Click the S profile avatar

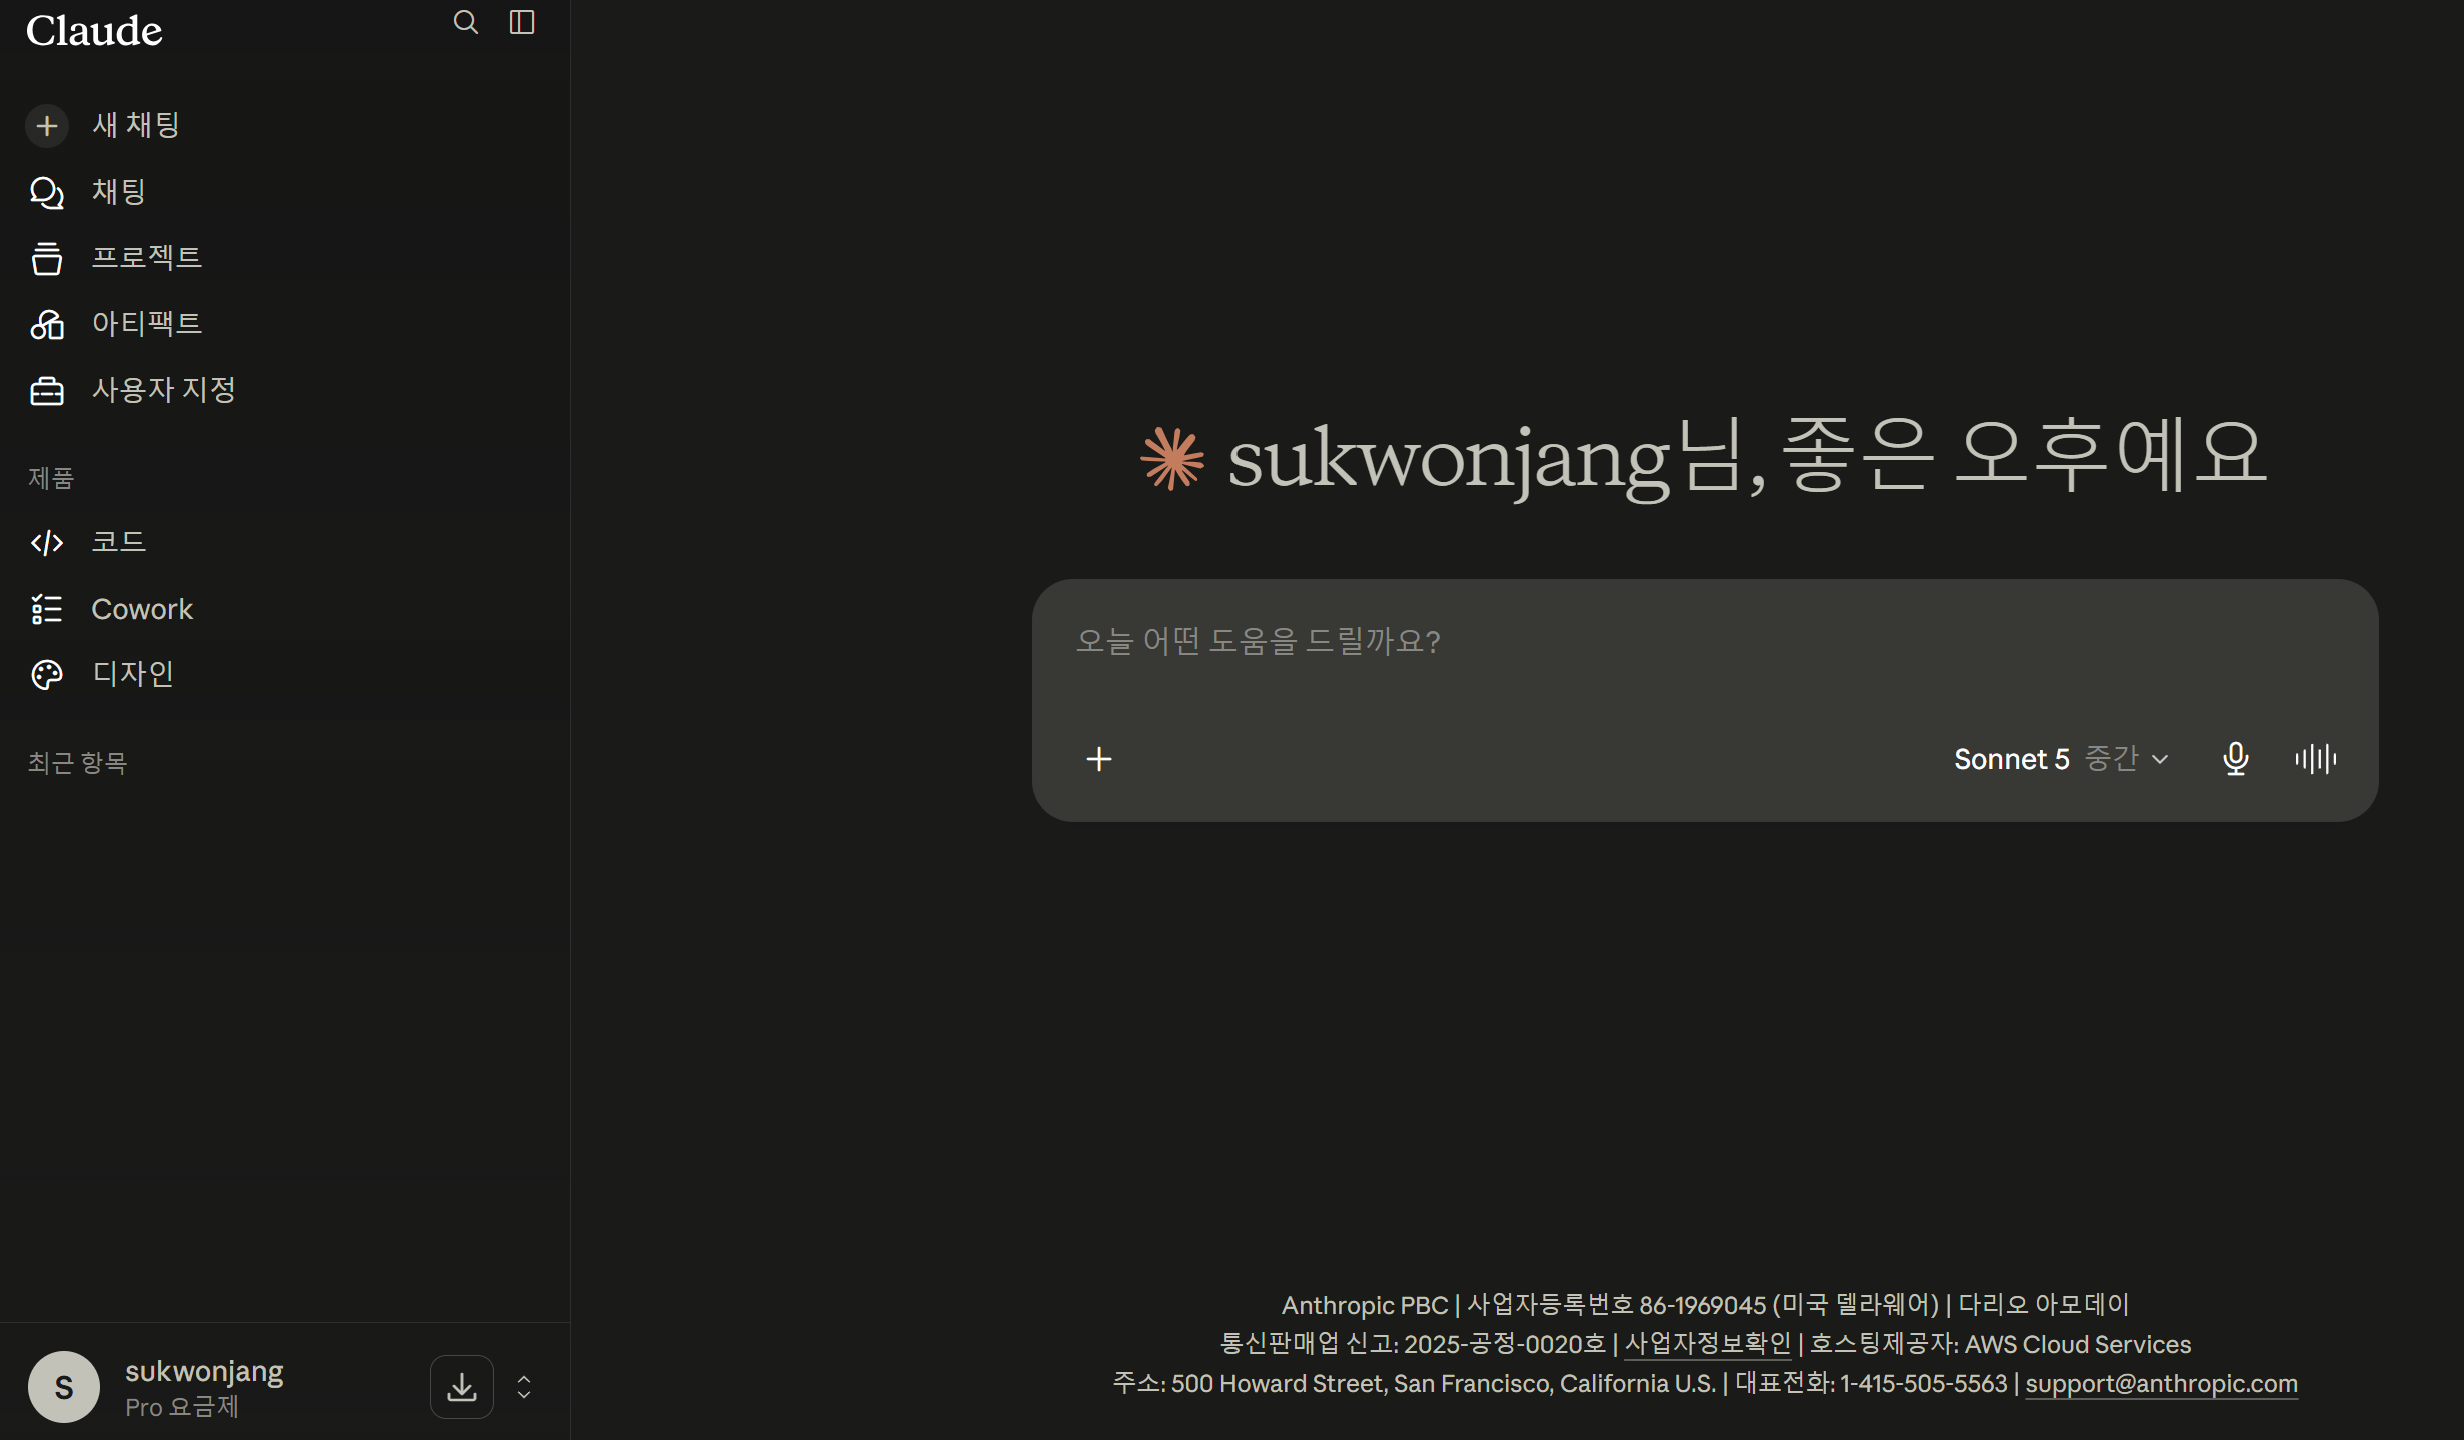(x=64, y=1387)
